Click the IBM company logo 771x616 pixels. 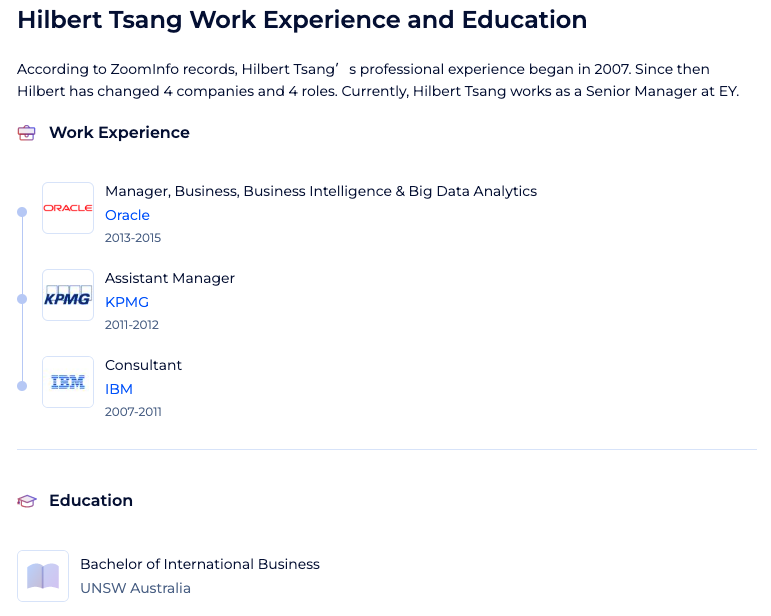pos(68,382)
